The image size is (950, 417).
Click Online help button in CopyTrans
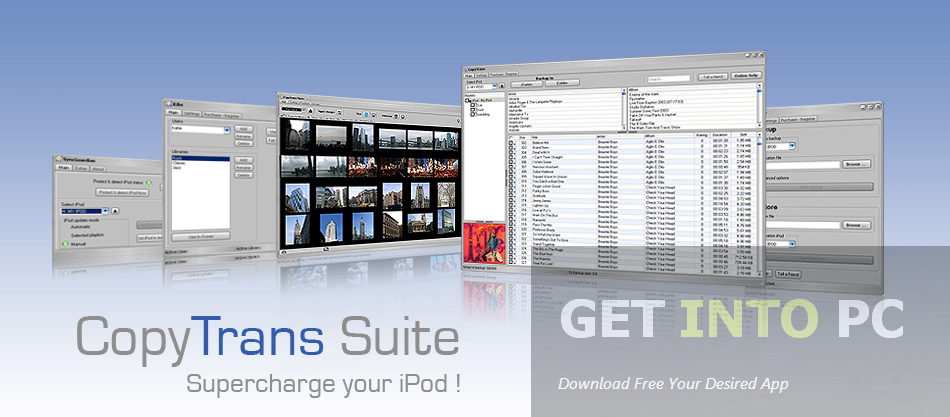pos(746,75)
